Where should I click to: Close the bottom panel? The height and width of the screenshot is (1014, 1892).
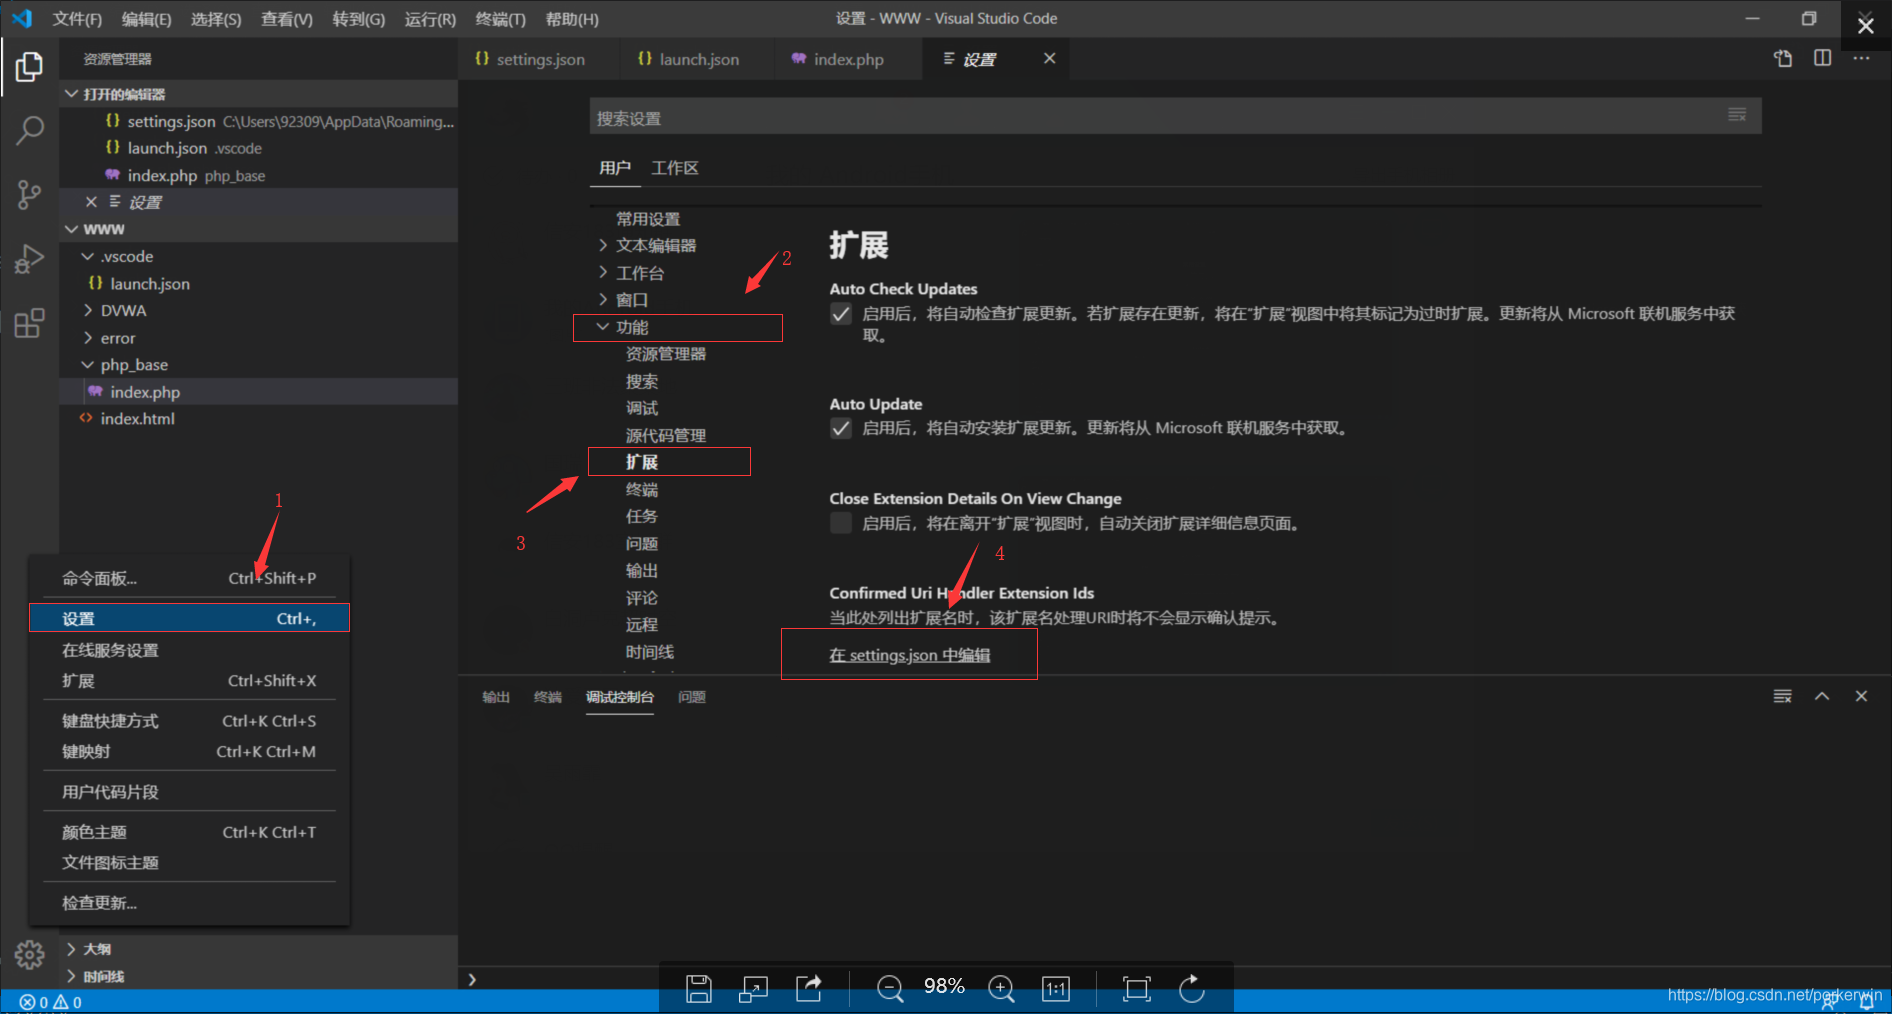point(1861,696)
